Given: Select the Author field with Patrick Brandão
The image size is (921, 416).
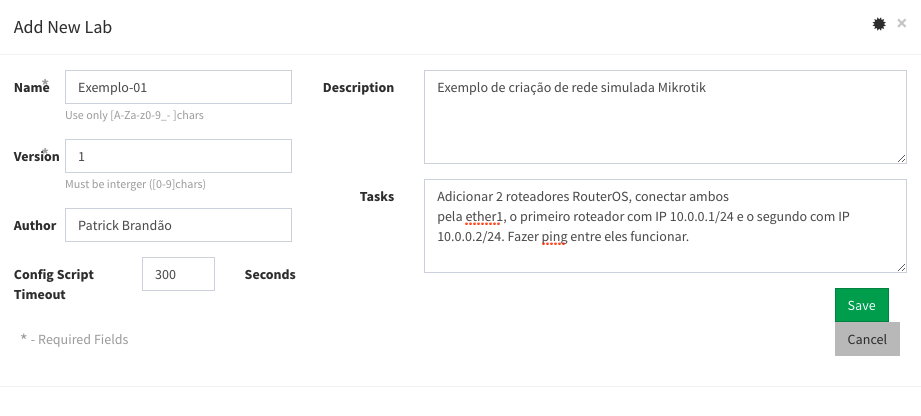Looking at the screenshot, I should pos(178,225).
